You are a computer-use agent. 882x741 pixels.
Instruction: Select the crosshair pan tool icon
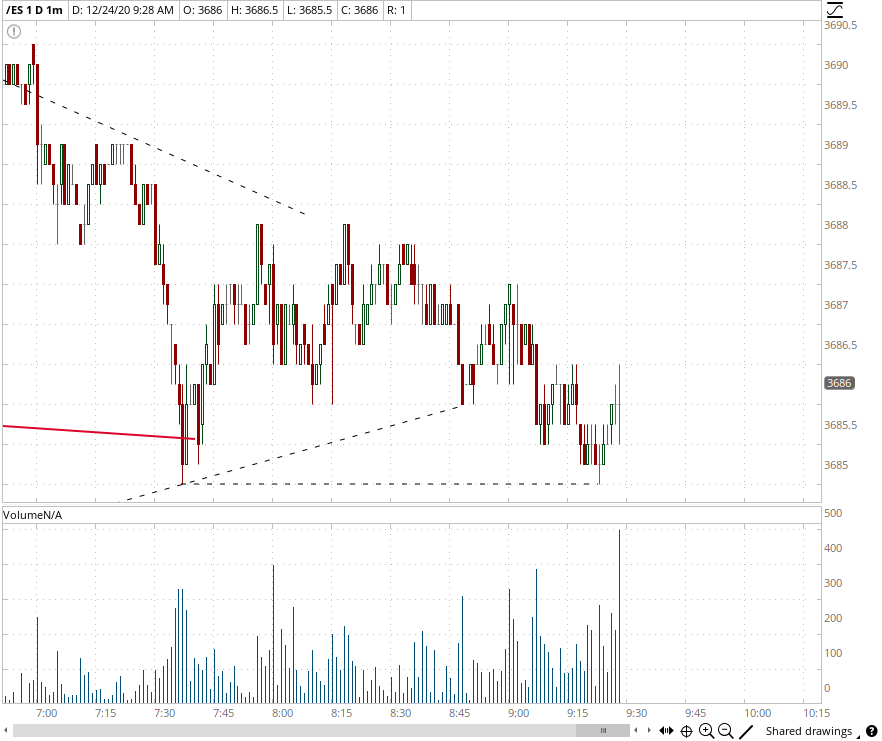coord(686,731)
